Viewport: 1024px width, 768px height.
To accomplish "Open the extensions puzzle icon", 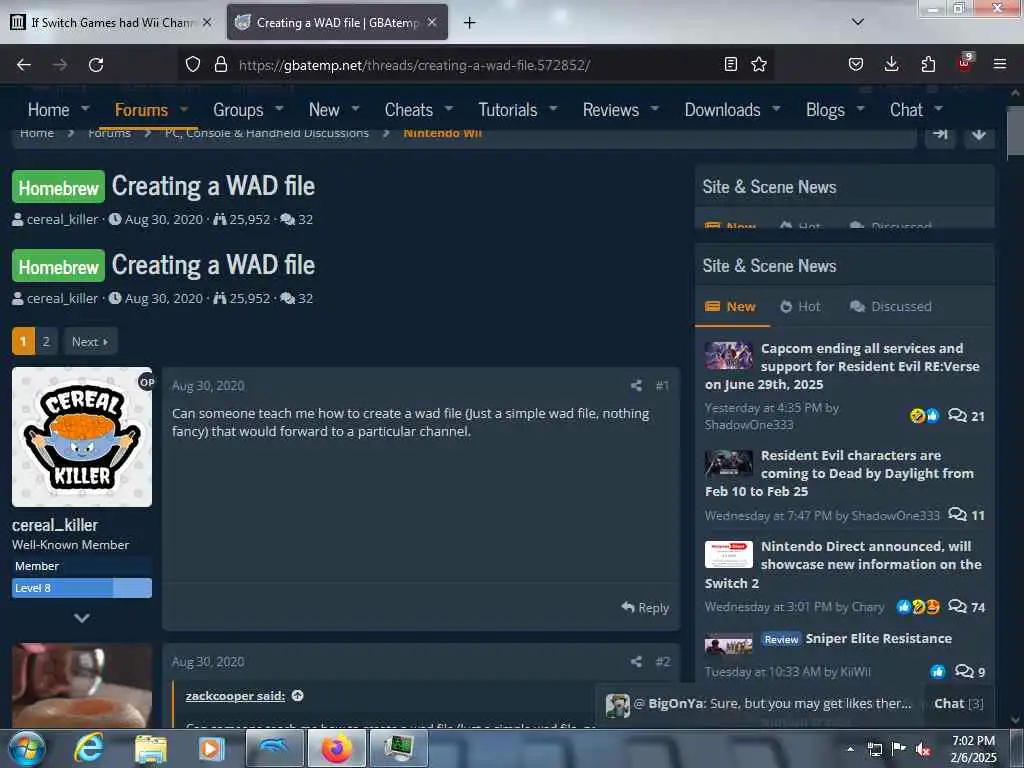I will tap(928, 64).
